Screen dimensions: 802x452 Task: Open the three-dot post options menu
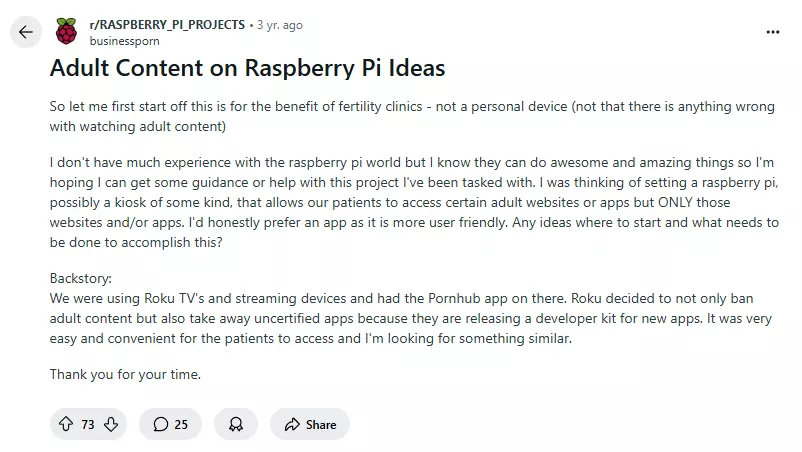point(773,32)
